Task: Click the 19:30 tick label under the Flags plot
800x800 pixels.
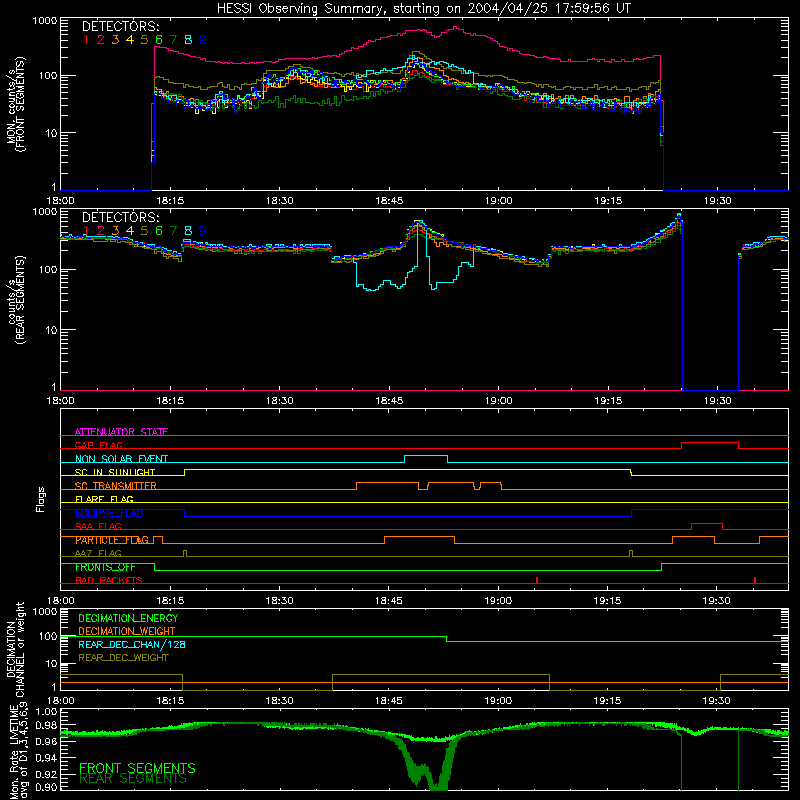Action: point(716,601)
